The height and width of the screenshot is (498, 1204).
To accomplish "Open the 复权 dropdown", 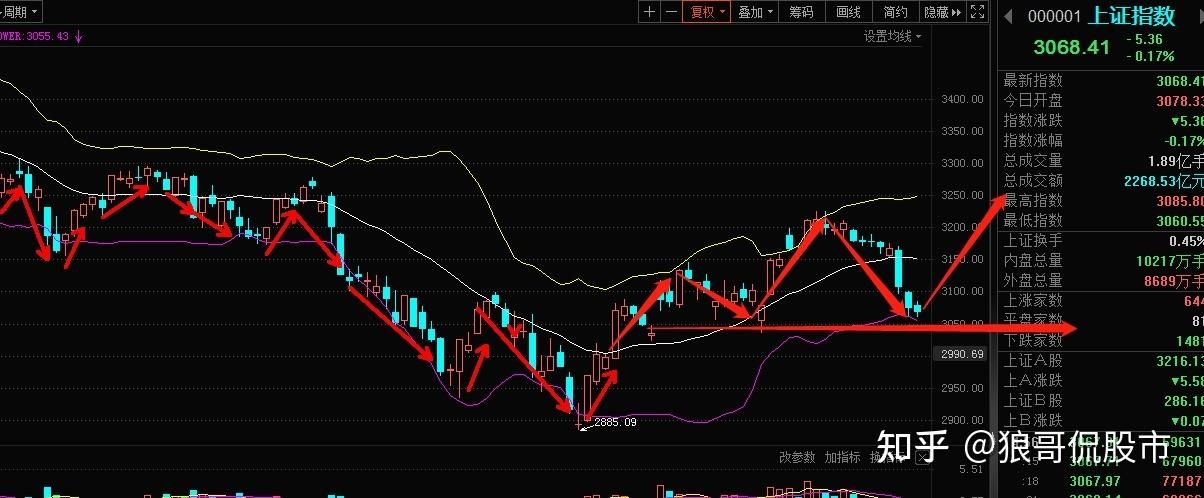I will [x=707, y=12].
